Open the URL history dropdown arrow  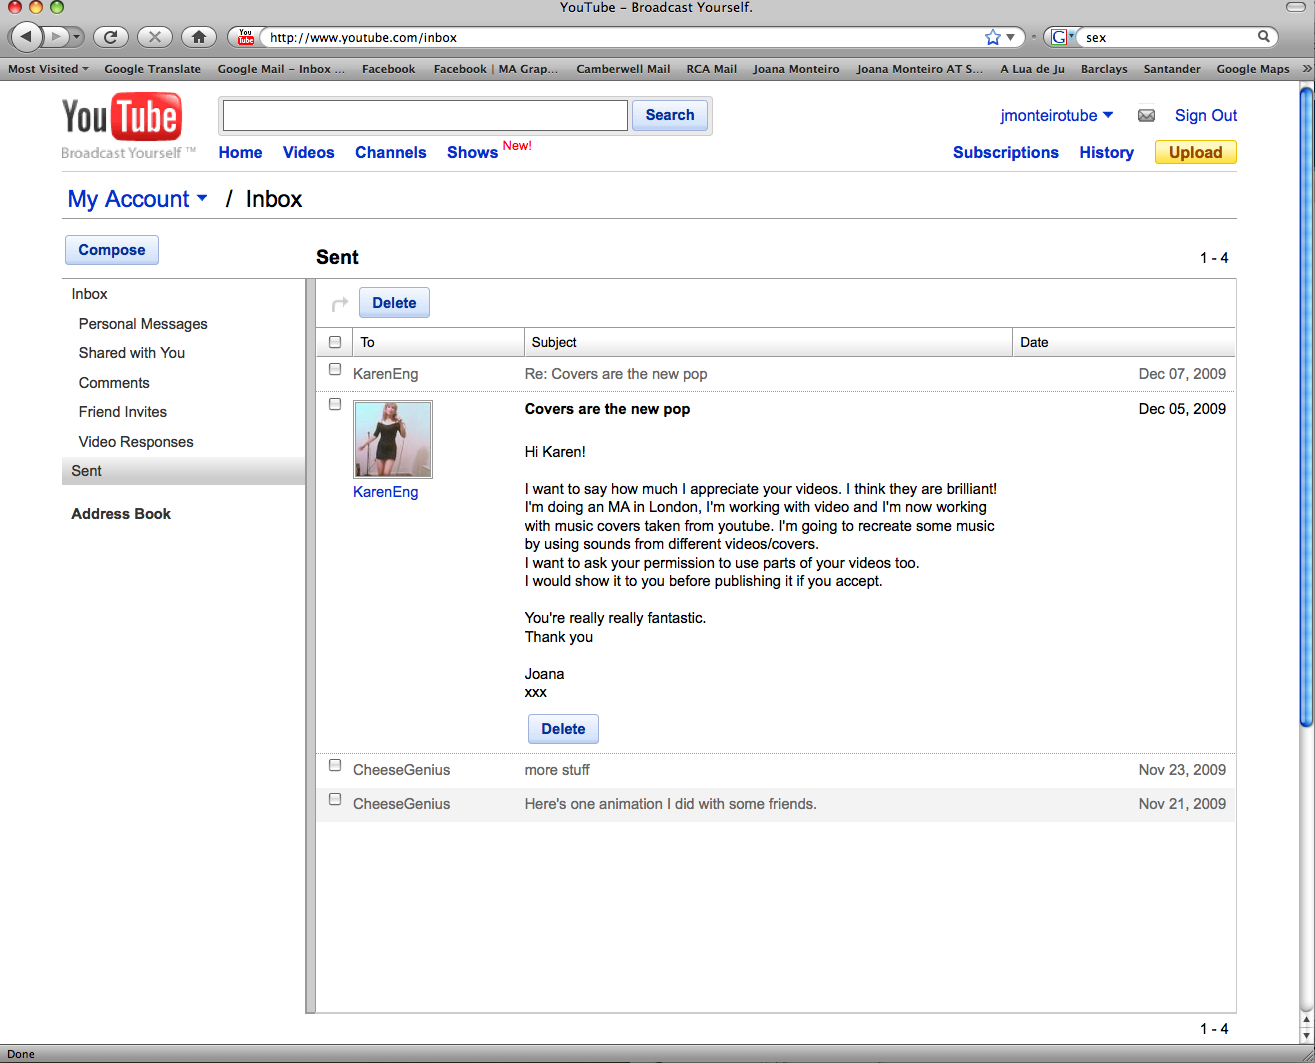1010,37
